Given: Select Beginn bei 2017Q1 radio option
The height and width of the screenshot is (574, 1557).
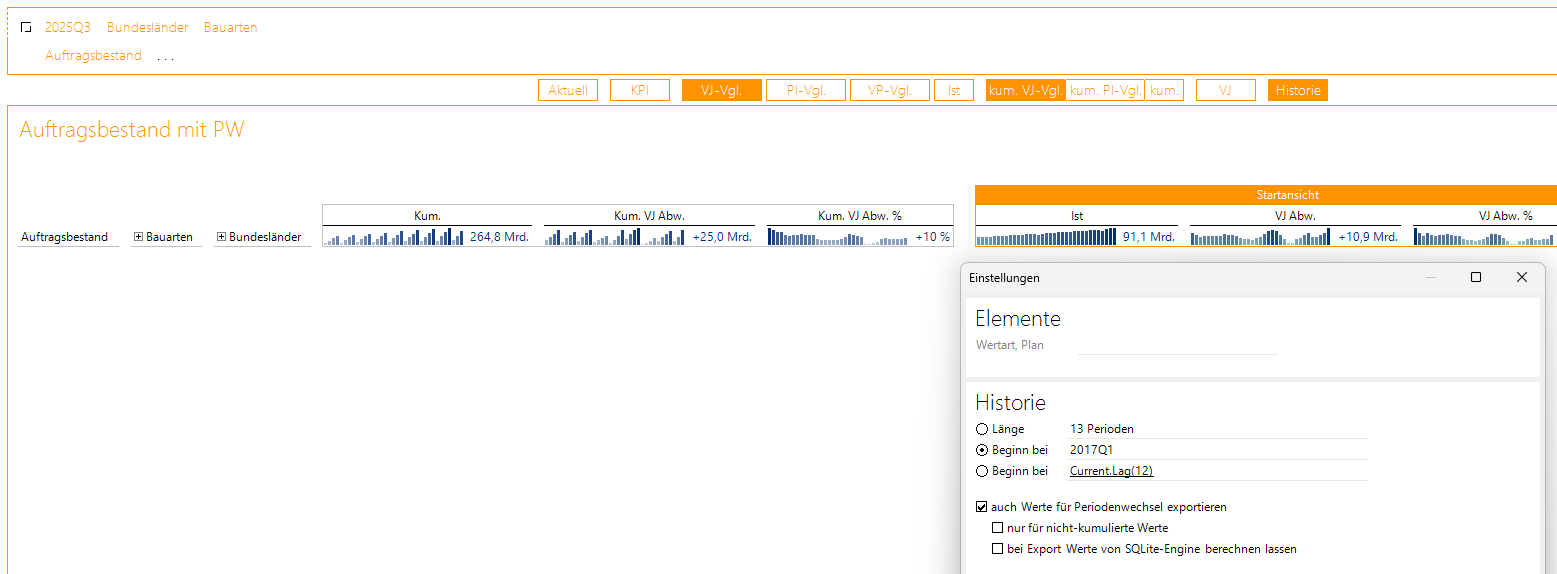Looking at the screenshot, I should click(x=982, y=450).
